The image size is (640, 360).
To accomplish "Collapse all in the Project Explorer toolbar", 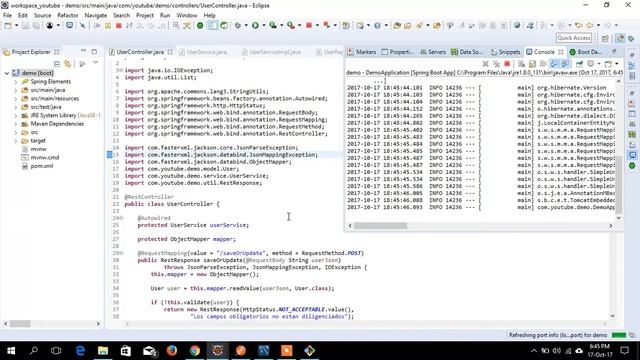I will point(57,64).
